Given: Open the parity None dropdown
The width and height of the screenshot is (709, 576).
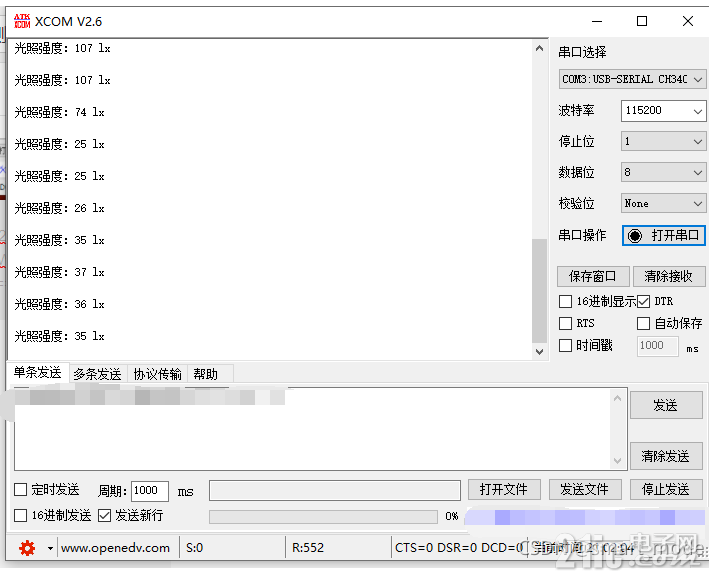Looking at the screenshot, I should (x=663, y=203).
